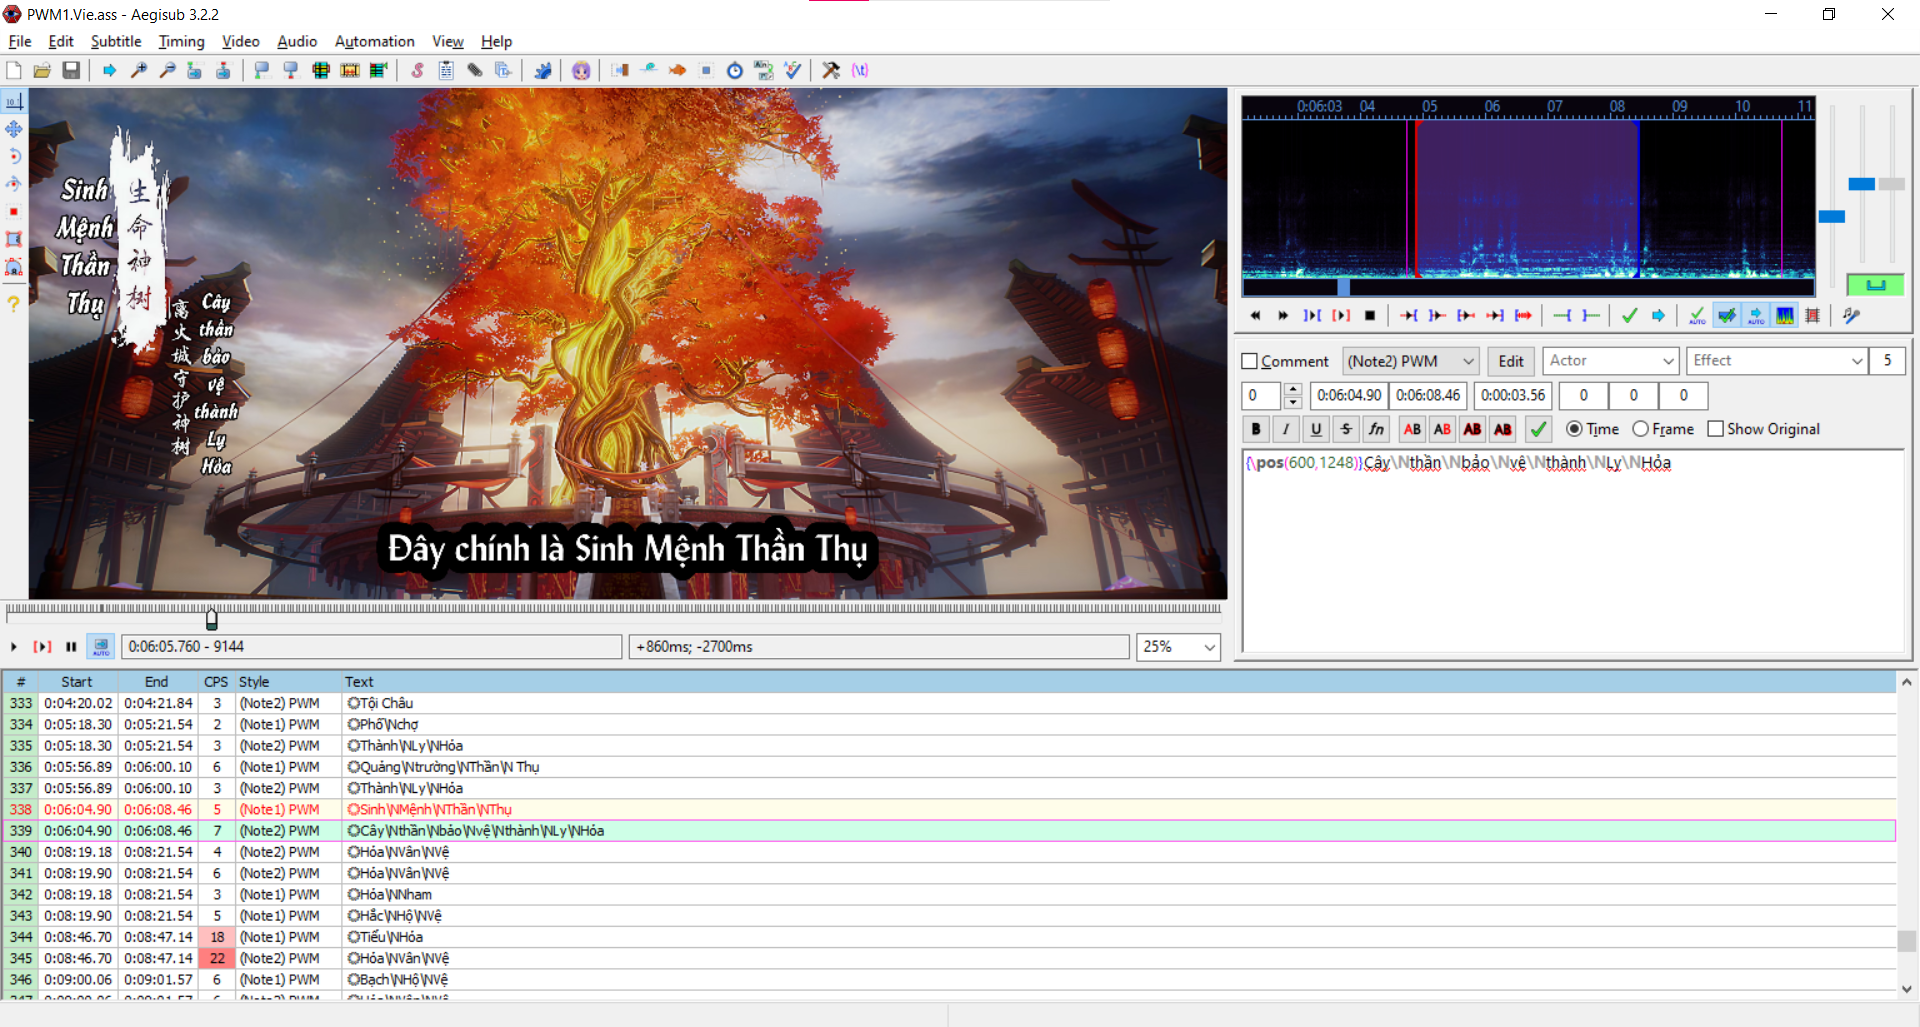Open the ASSDraw3 anime-face icon

pyautogui.click(x=581, y=70)
